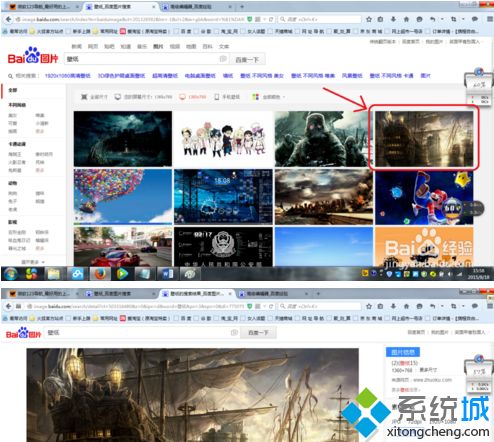Go to home page in upper browser

pyautogui.click(x=406, y=19)
